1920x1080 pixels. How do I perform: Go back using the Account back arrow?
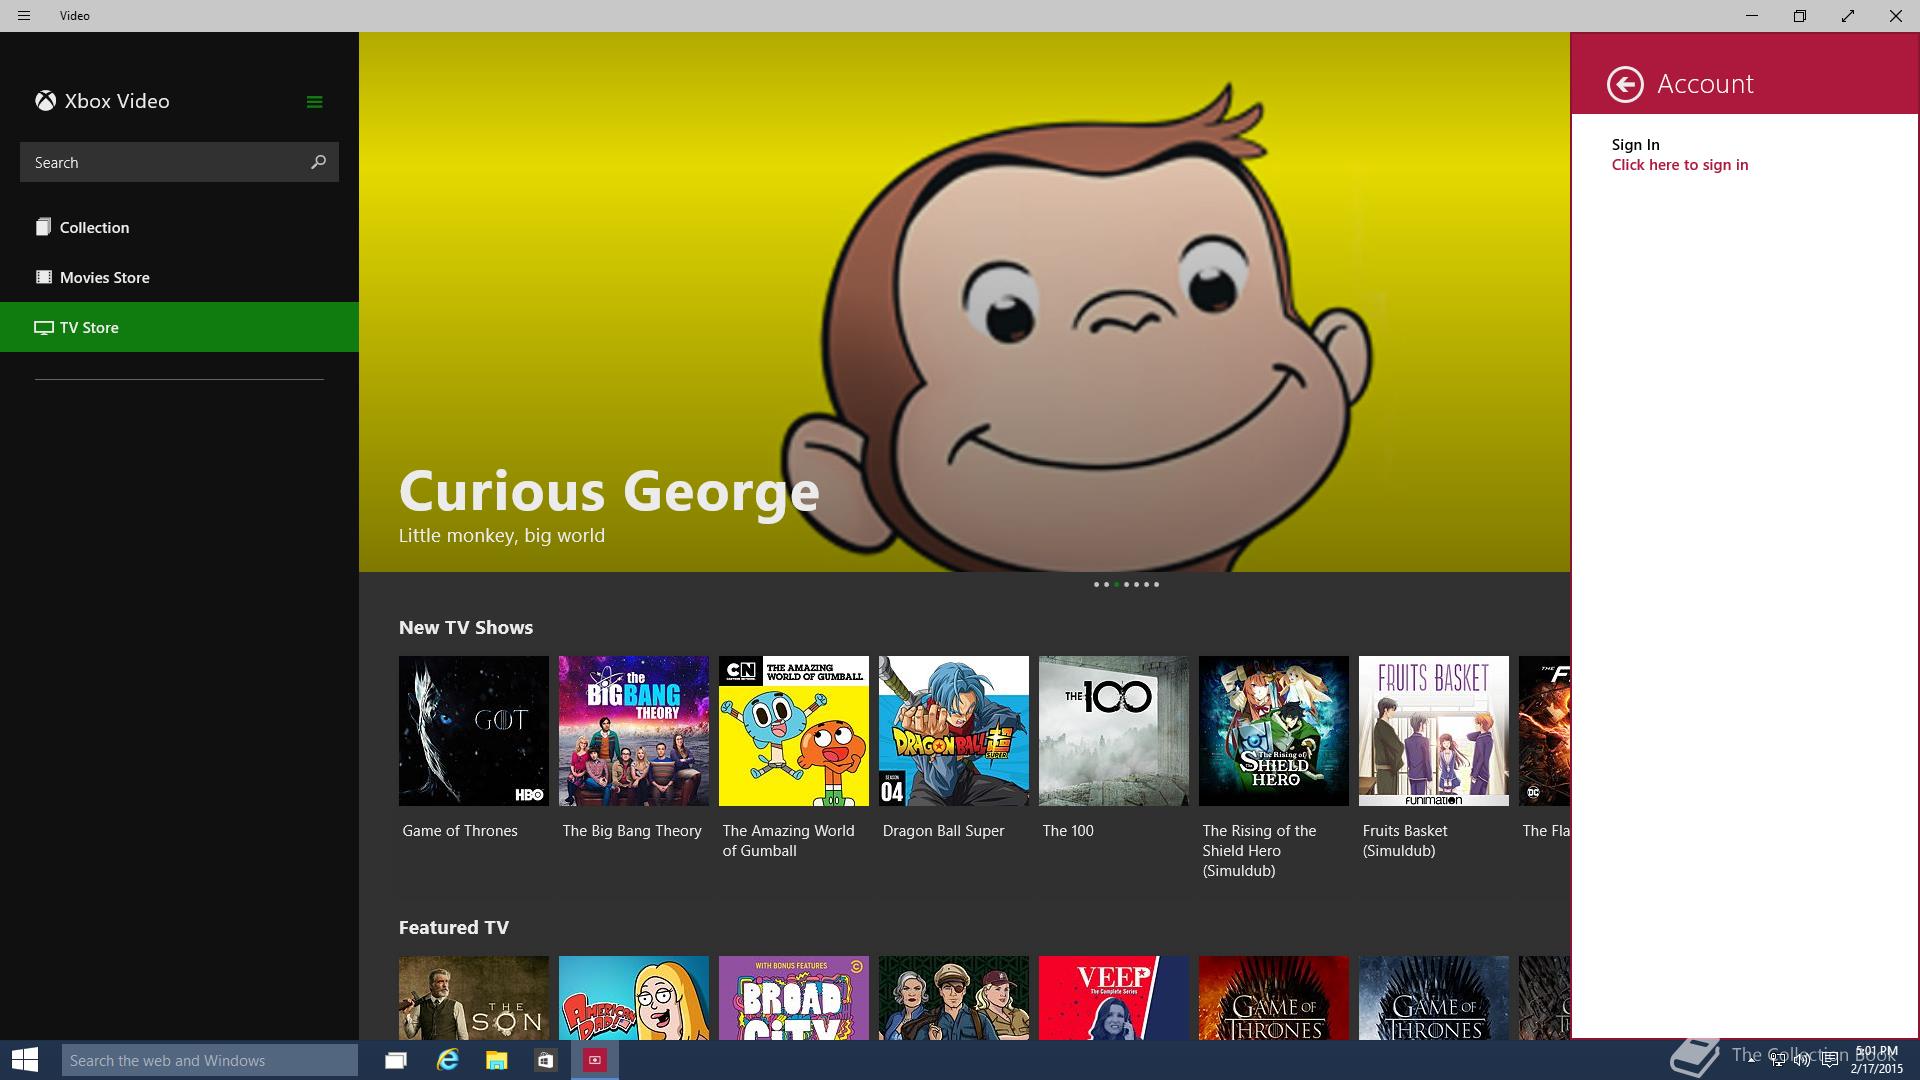tap(1625, 84)
